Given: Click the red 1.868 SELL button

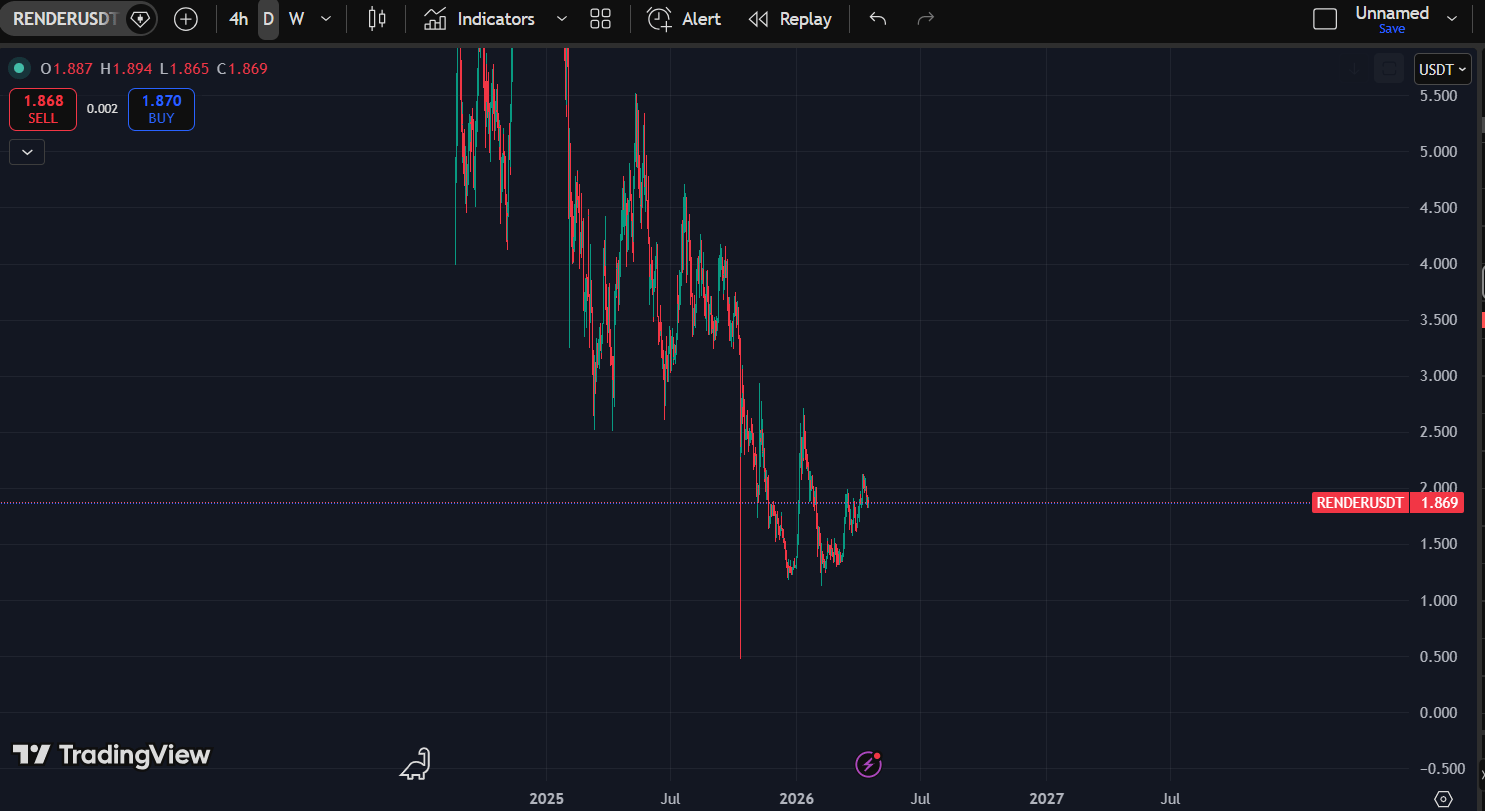Looking at the screenshot, I should 43,109.
